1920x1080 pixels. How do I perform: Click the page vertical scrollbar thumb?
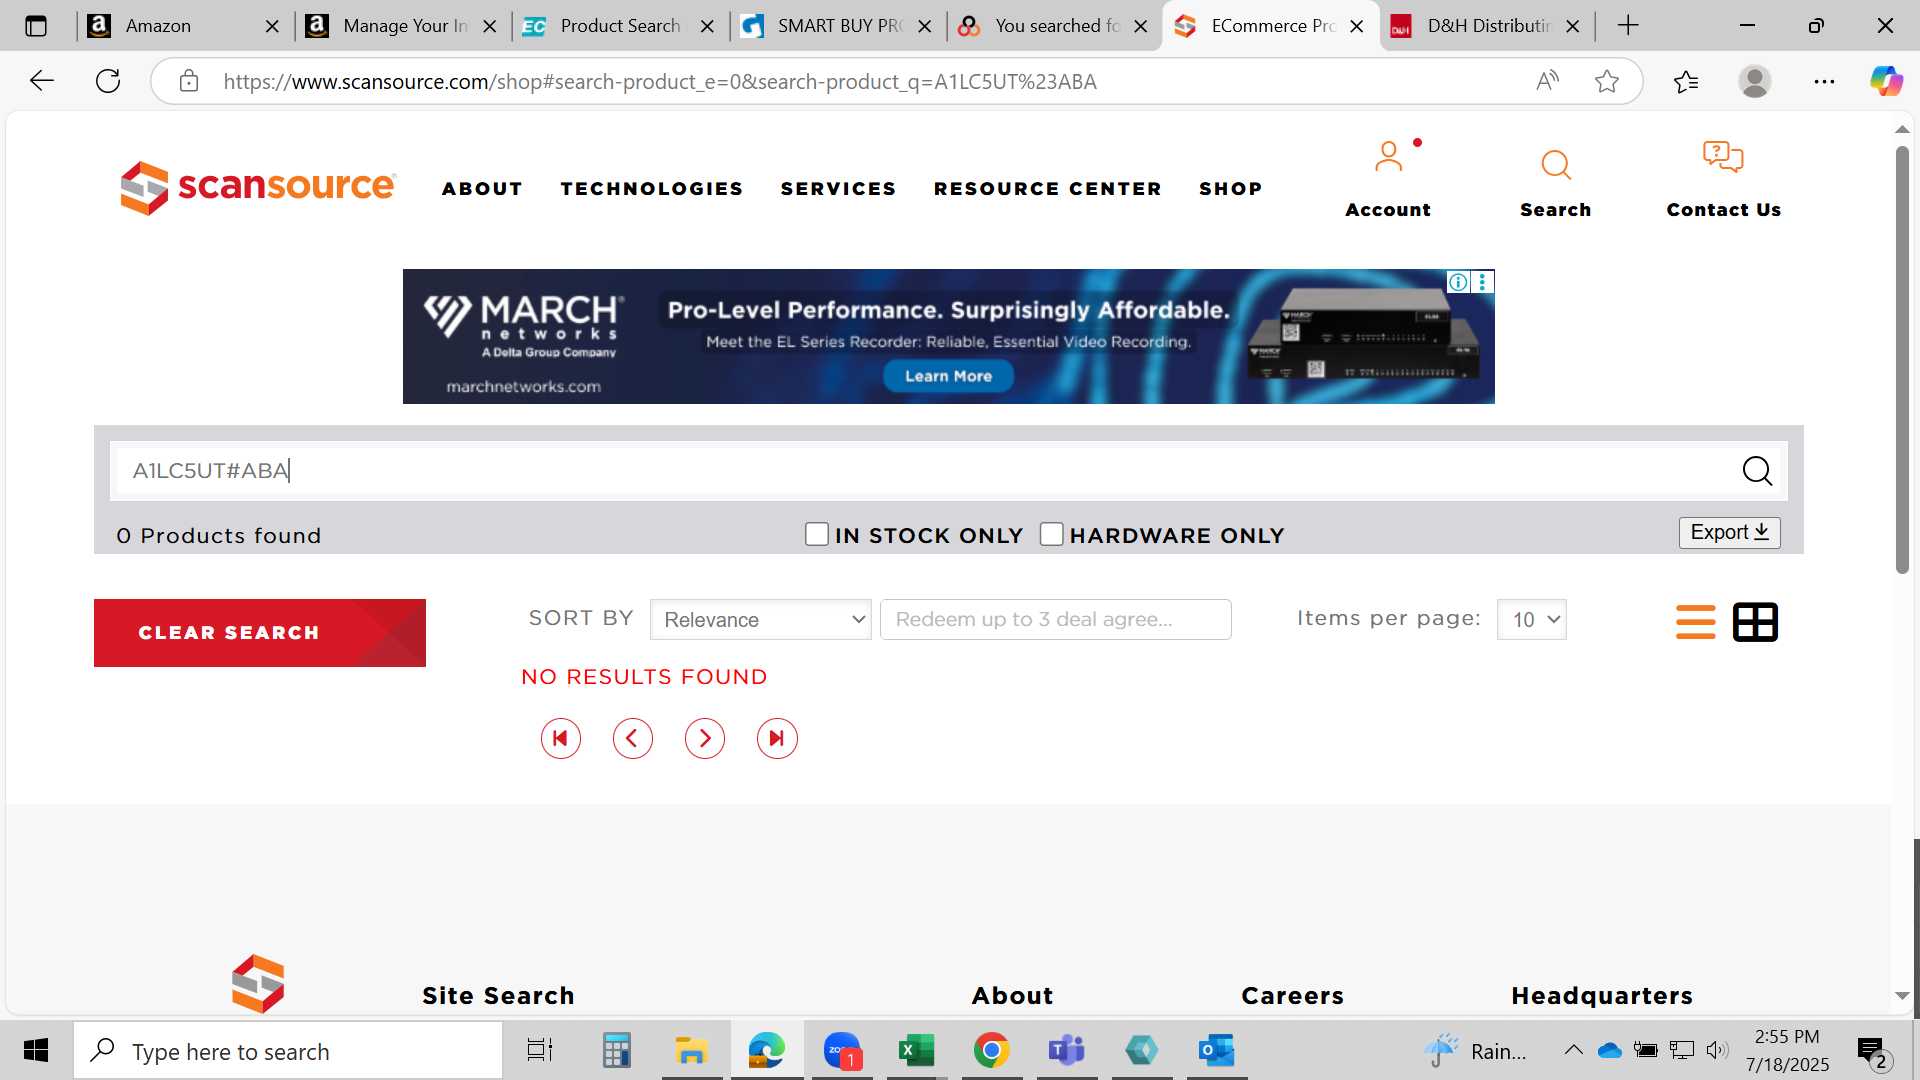[1902, 360]
